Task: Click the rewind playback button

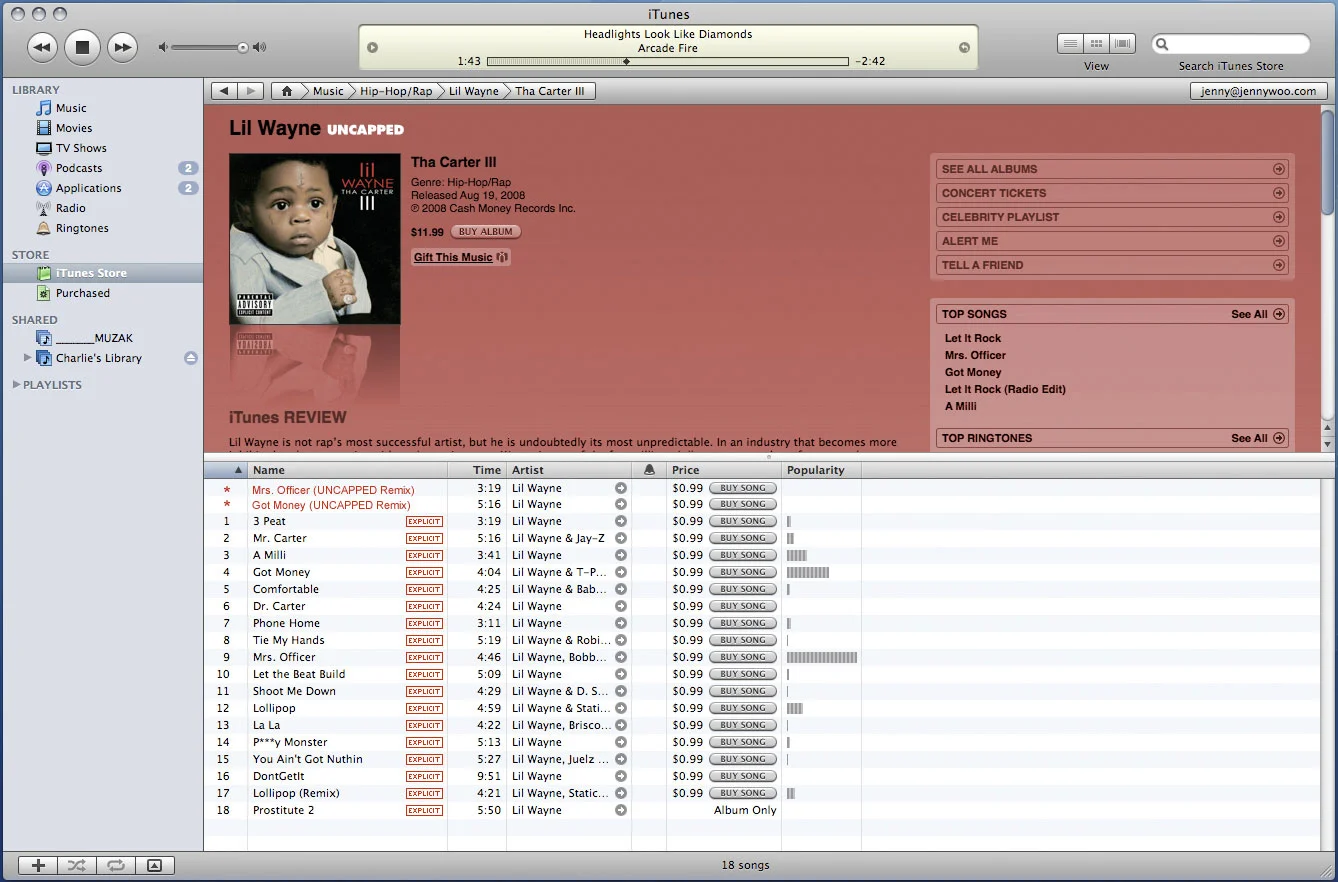Action: [x=42, y=46]
